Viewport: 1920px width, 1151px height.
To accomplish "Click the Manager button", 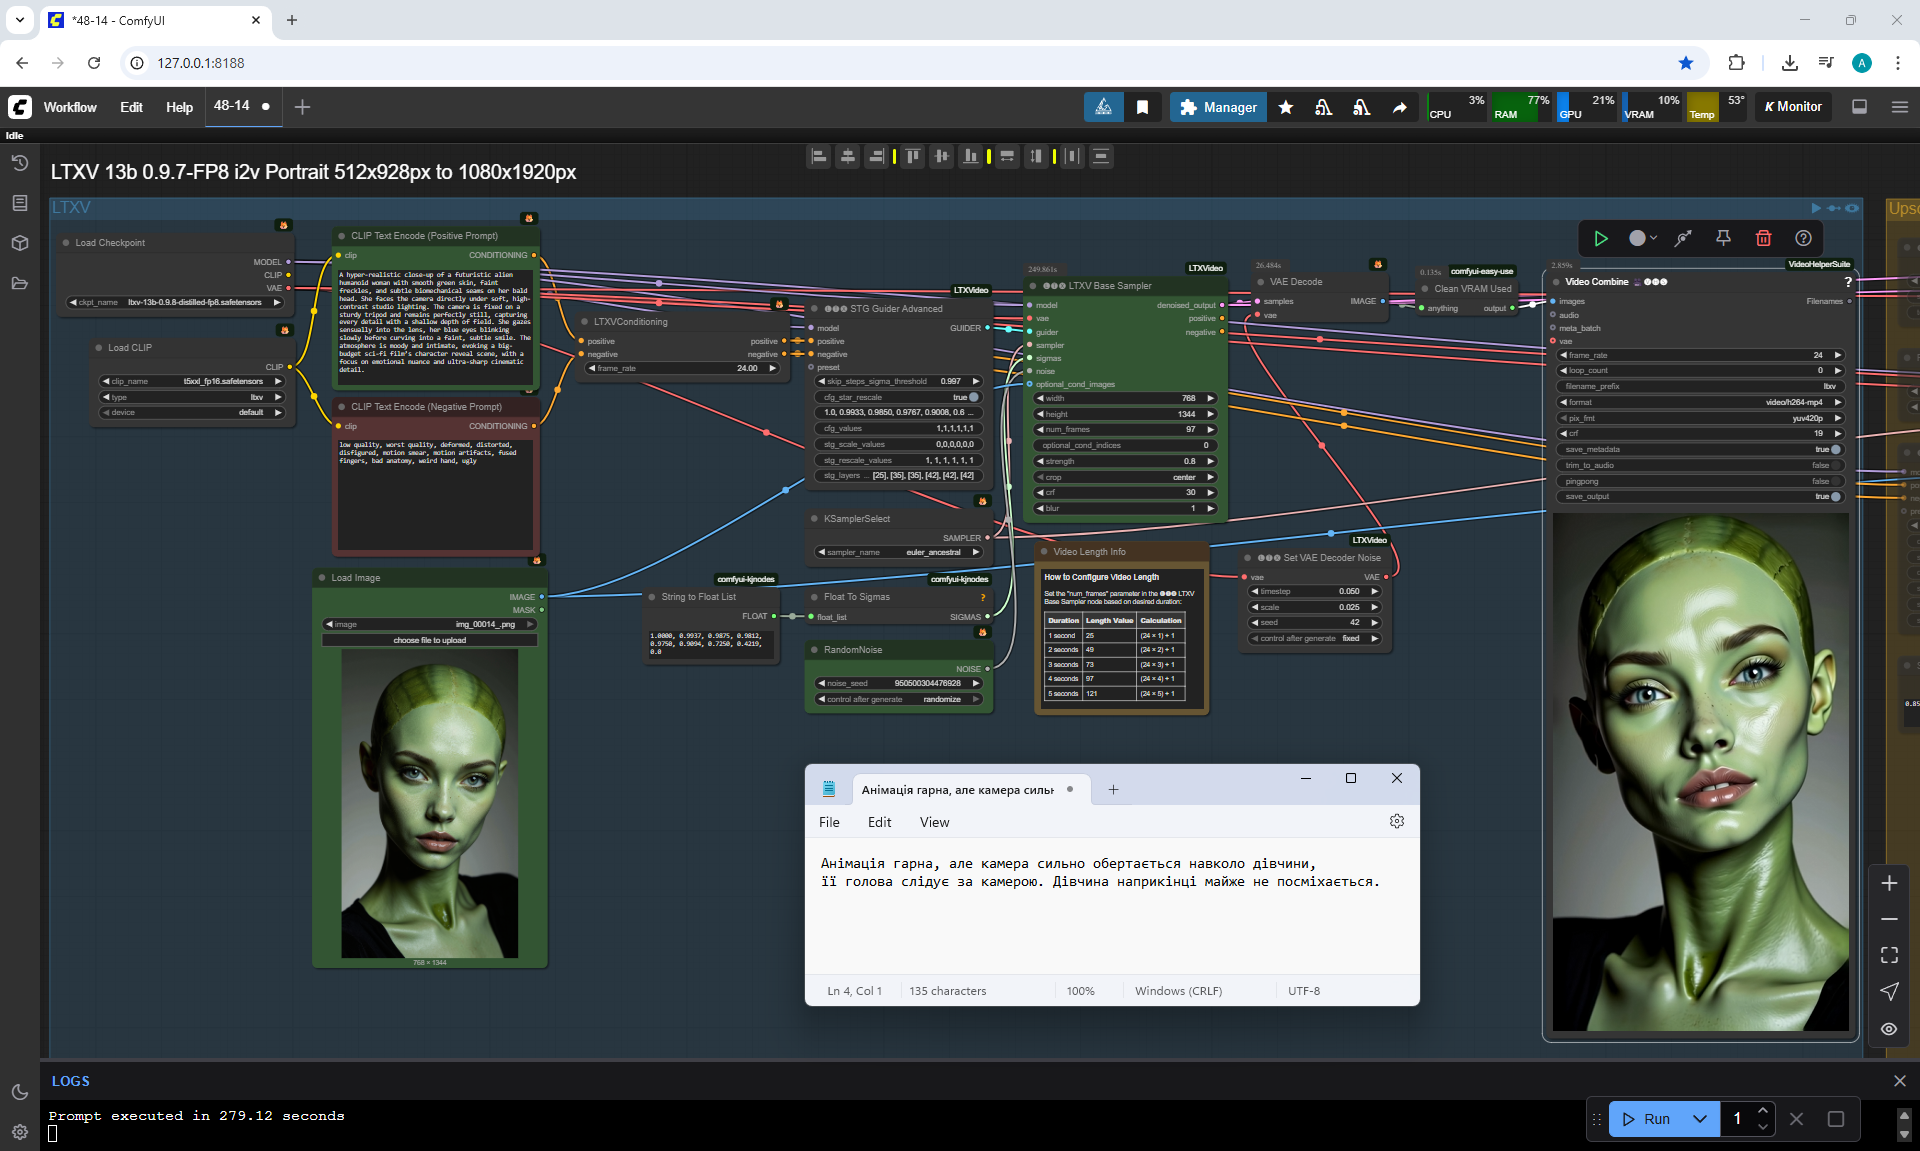I will coord(1217,107).
